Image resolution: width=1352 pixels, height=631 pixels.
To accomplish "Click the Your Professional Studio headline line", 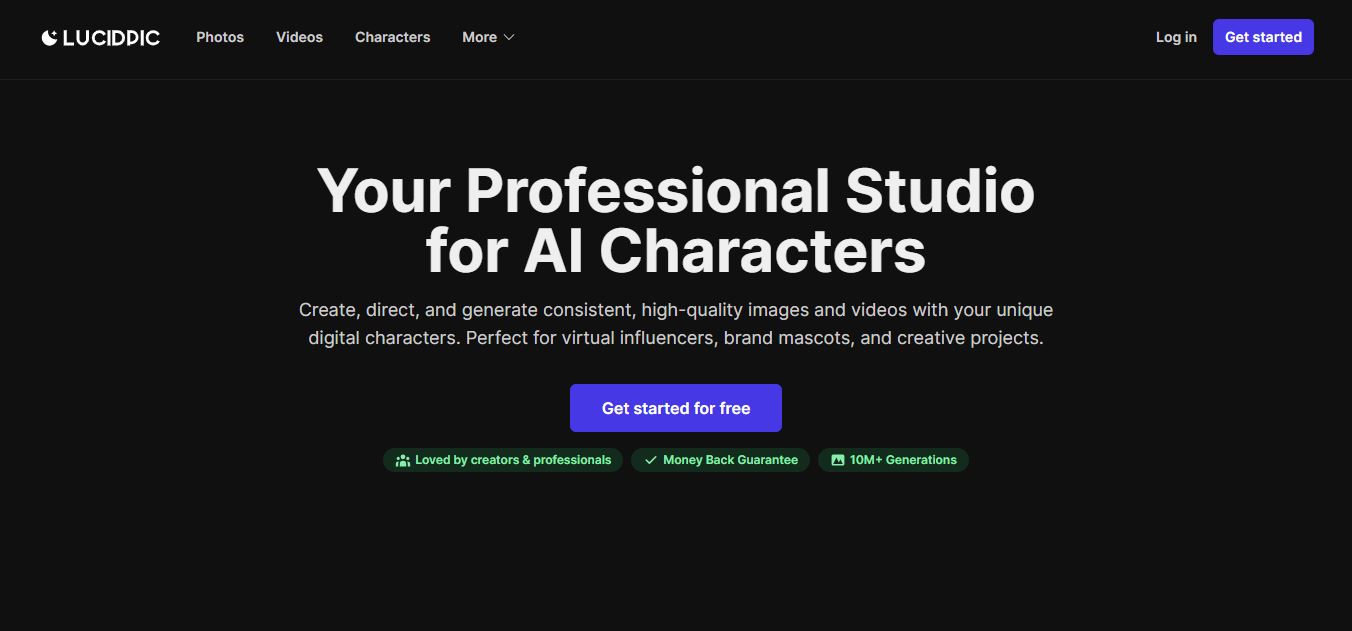I will (x=676, y=190).
